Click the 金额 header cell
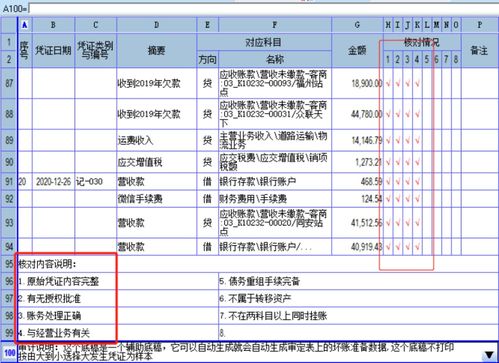The height and width of the screenshot is (363, 499). [357, 50]
